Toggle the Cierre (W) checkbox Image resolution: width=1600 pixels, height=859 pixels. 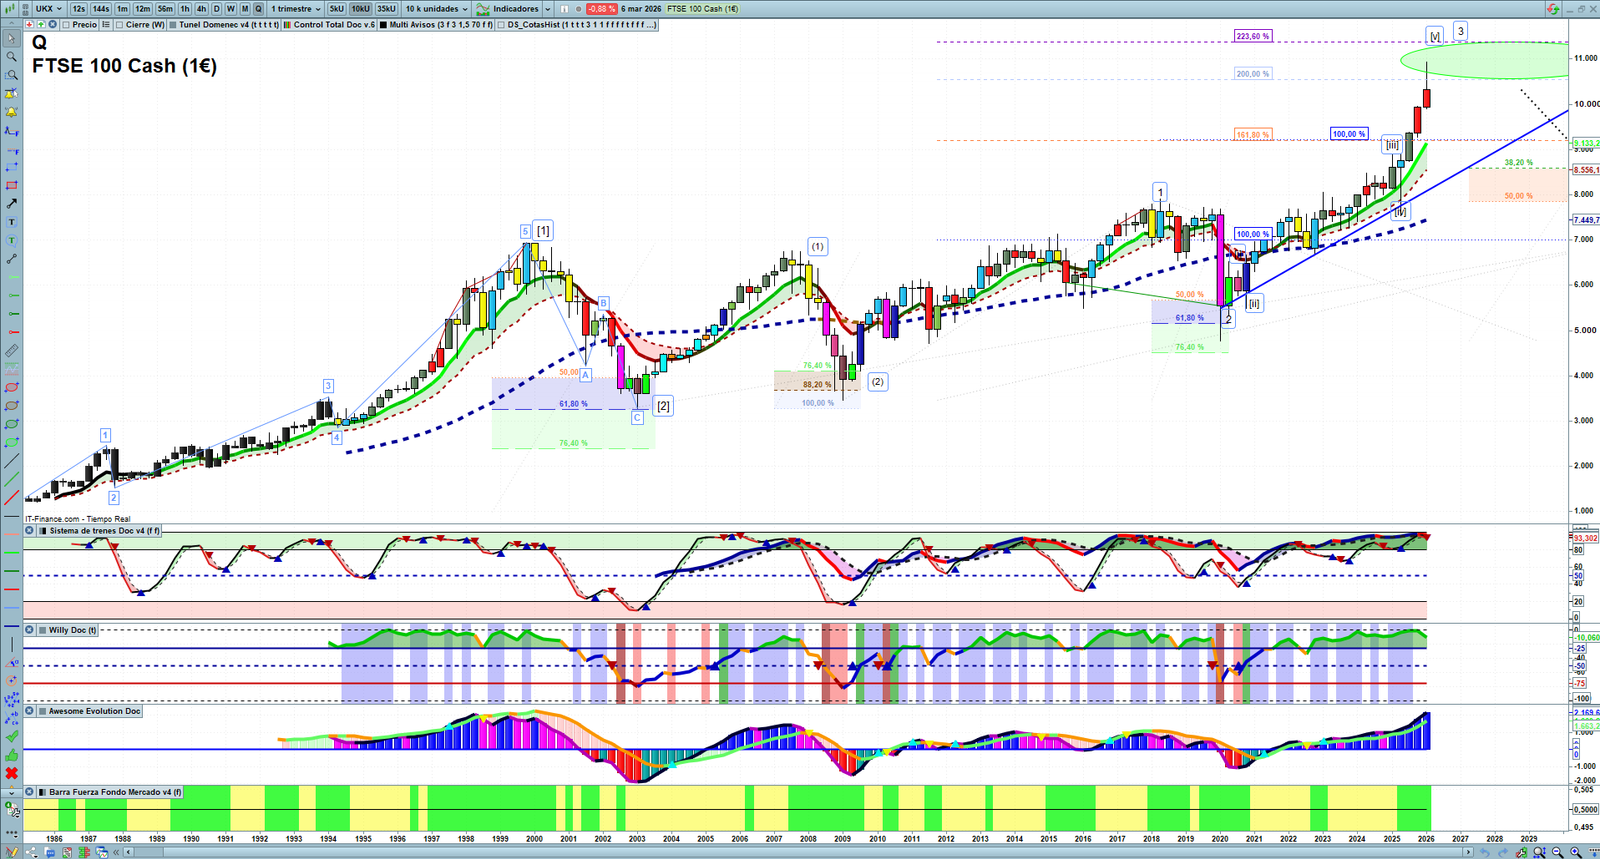coord(120,25)
